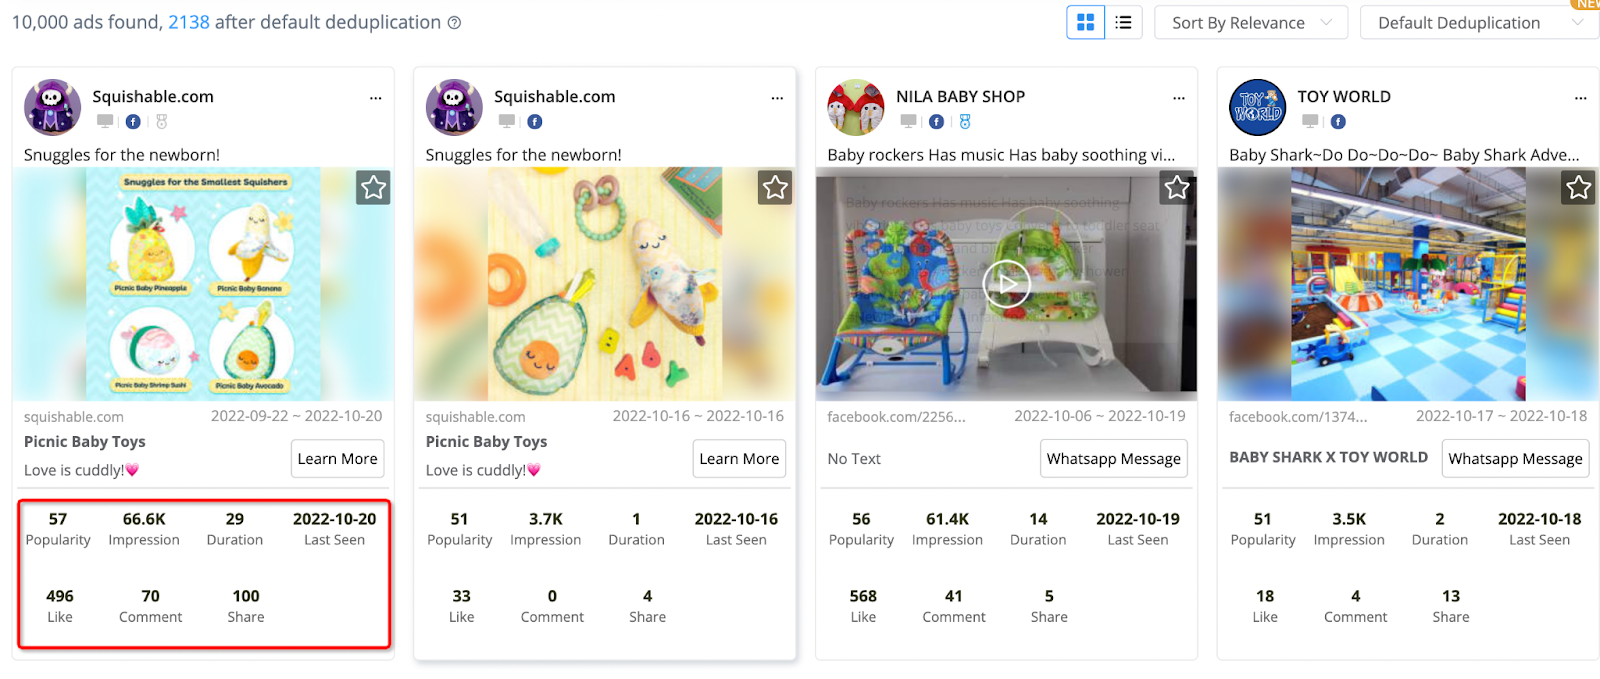The height and width of the screenshot is (679, 1600).
Task: Click Learn More on second Squishable ad
Action: click(739, 459)
